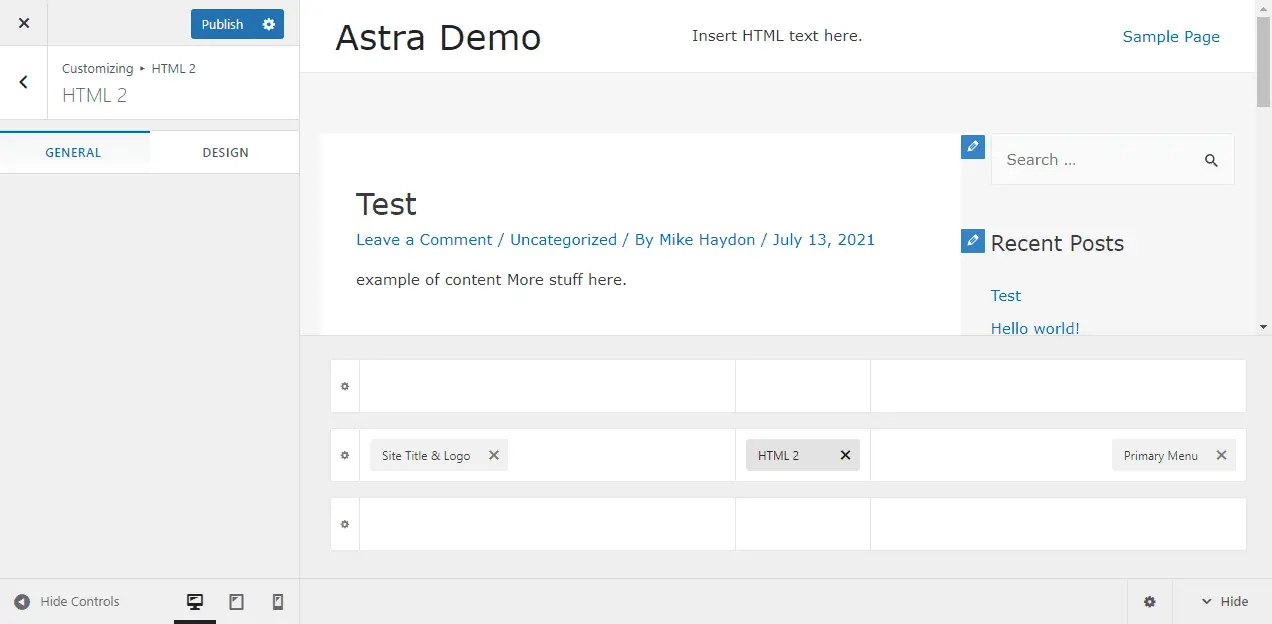Open the builder settings gear at bottom right
This screenshot has width=1272, height=624.
(1149, 601)
